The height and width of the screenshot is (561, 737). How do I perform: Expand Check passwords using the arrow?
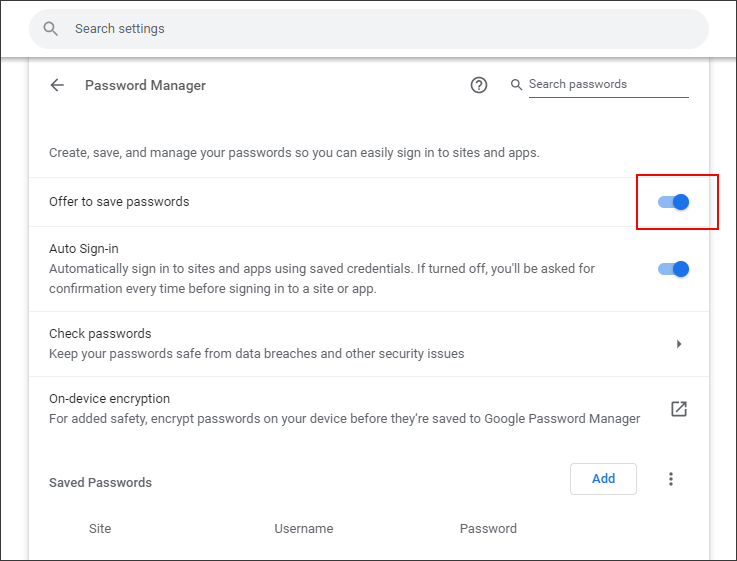(679, 344)
